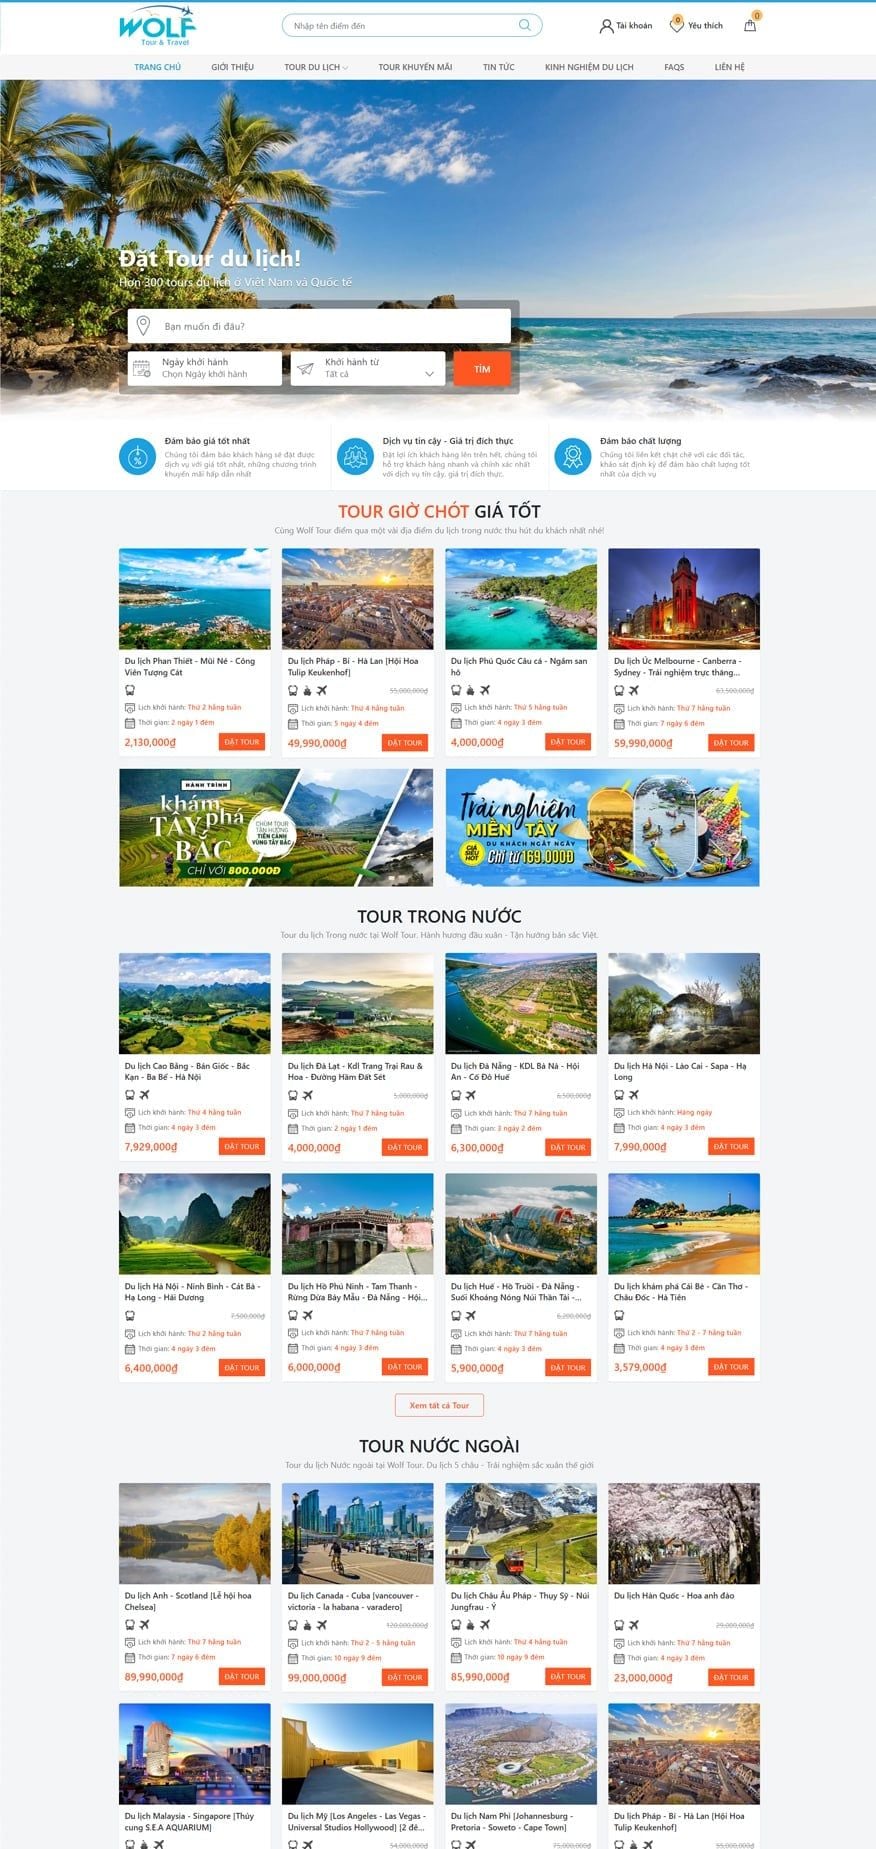Screen dimensions: 876x1849
Task: Click the search magnifier icon in header
Action: point(524,25)
